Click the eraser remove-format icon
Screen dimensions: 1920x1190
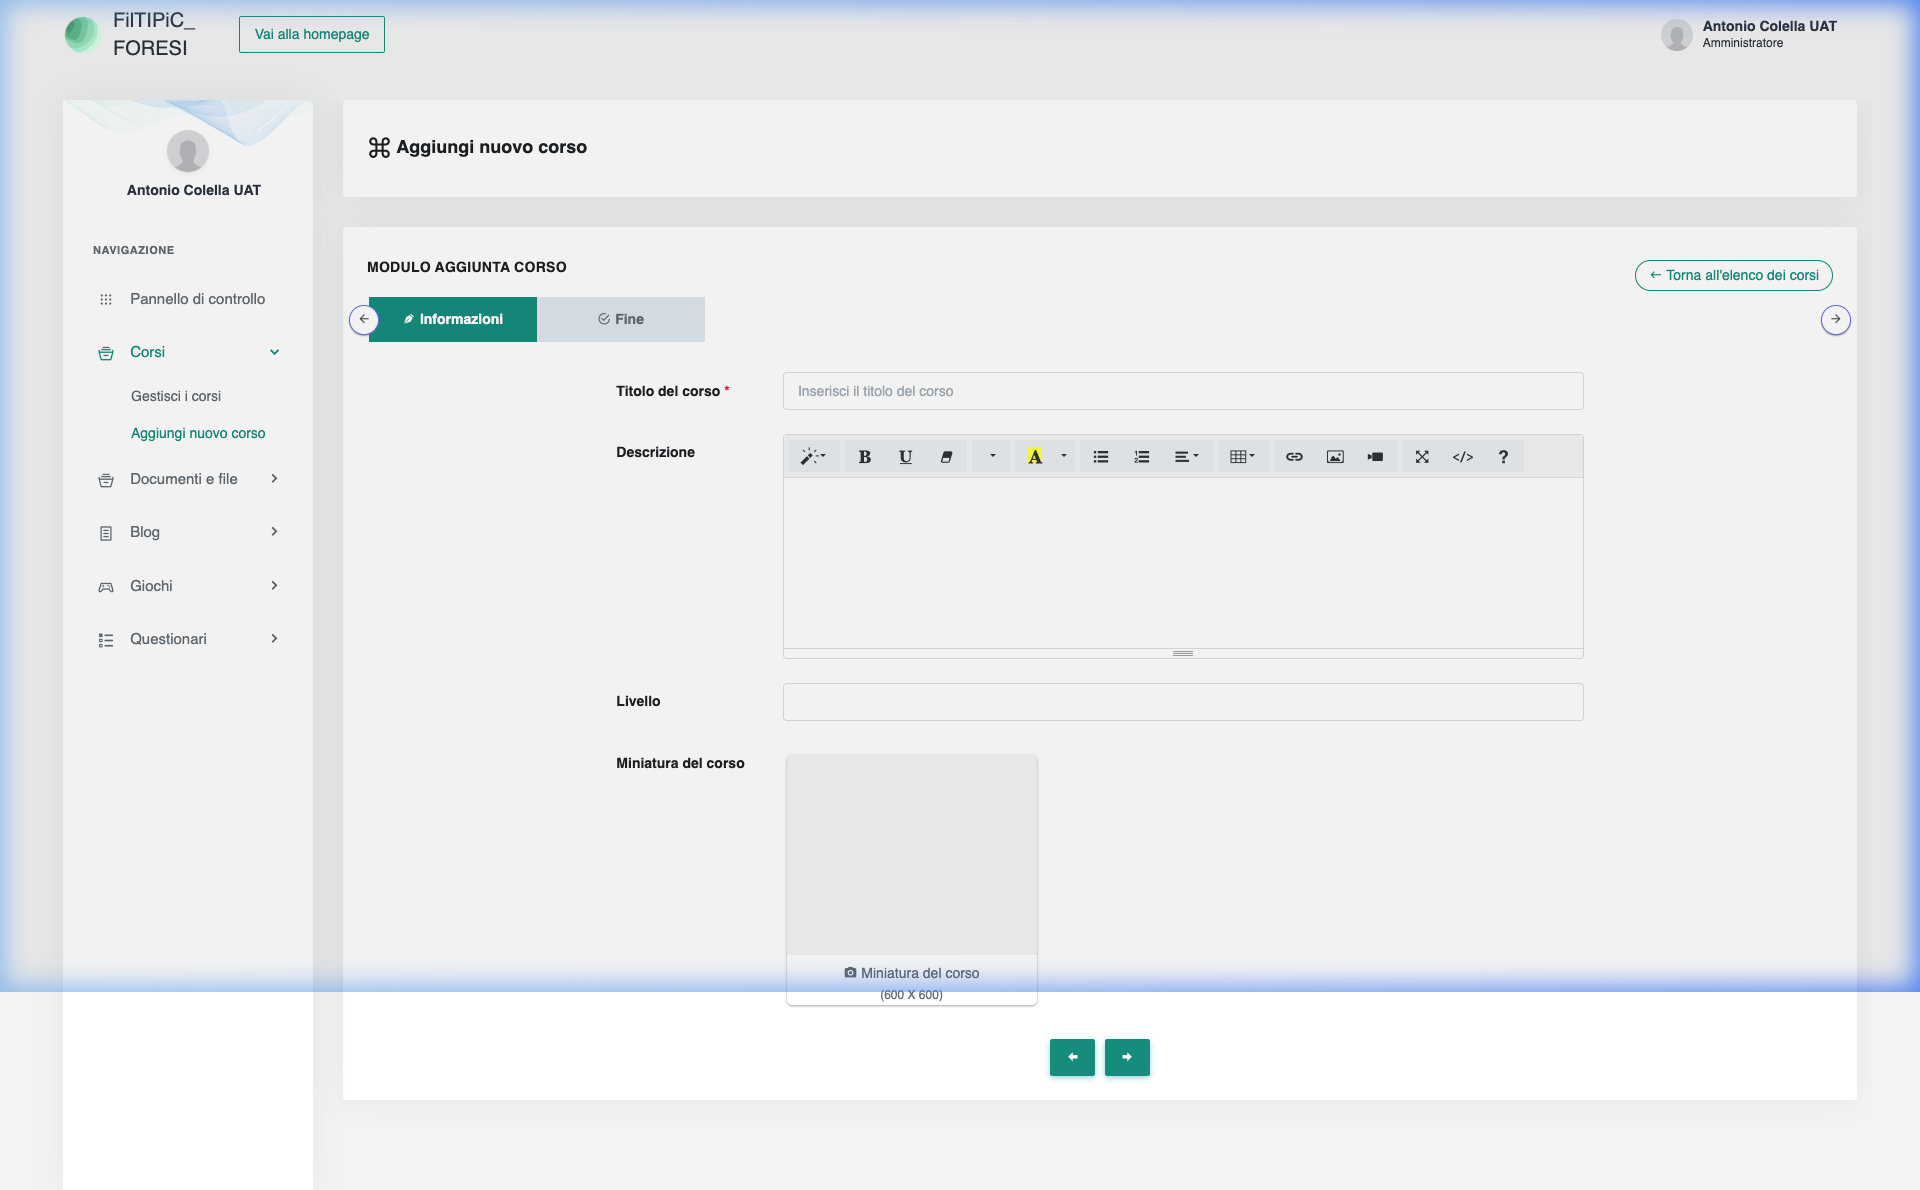click(x=946, y=457)
